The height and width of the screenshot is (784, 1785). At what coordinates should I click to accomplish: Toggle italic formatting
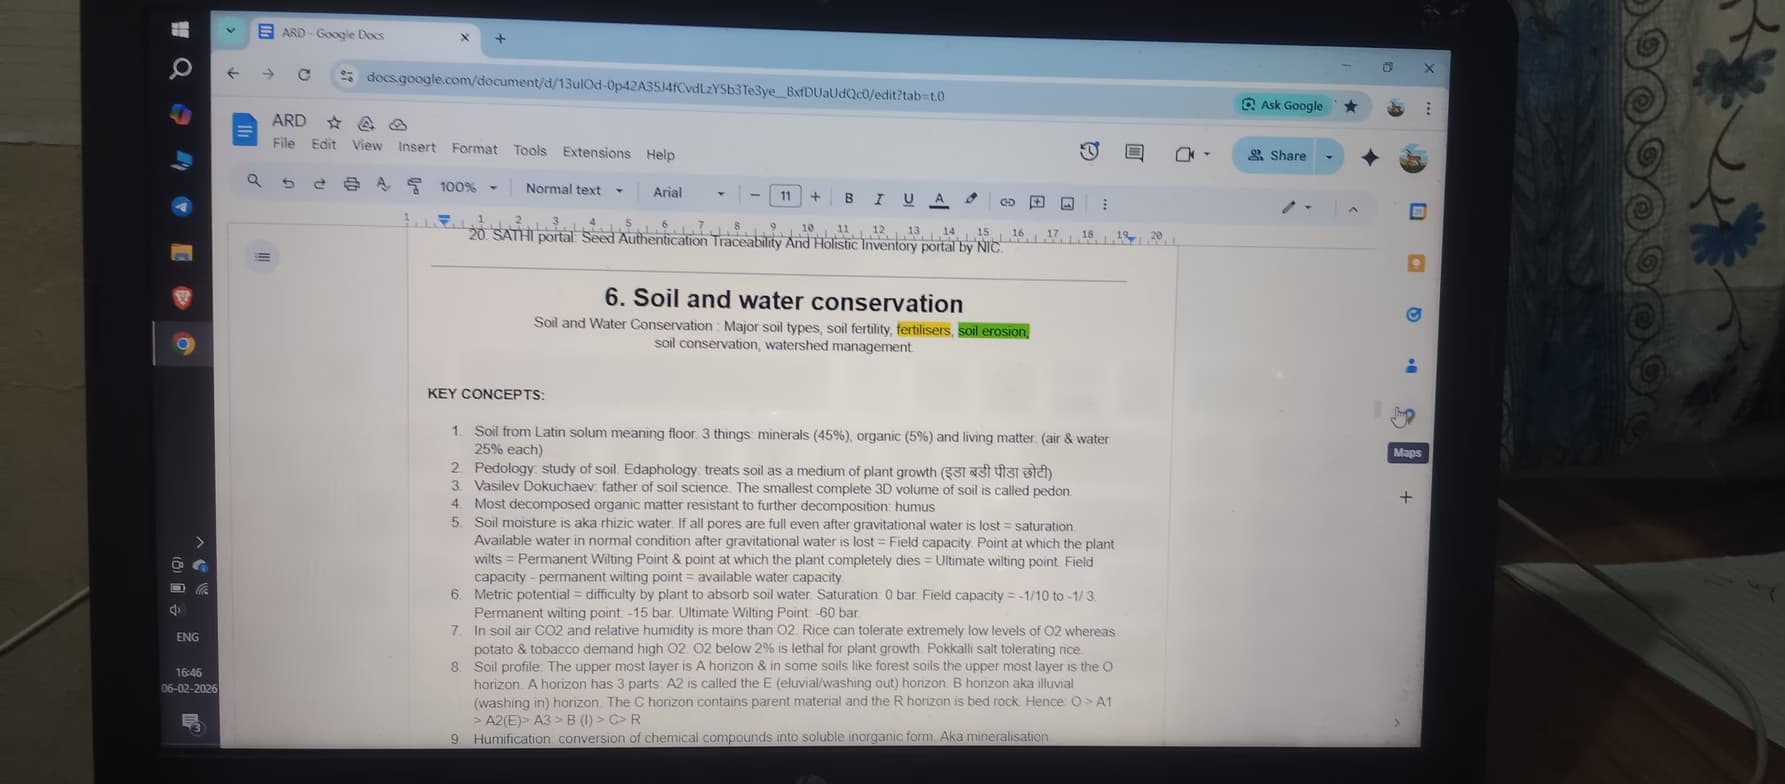tap(878, 199)
